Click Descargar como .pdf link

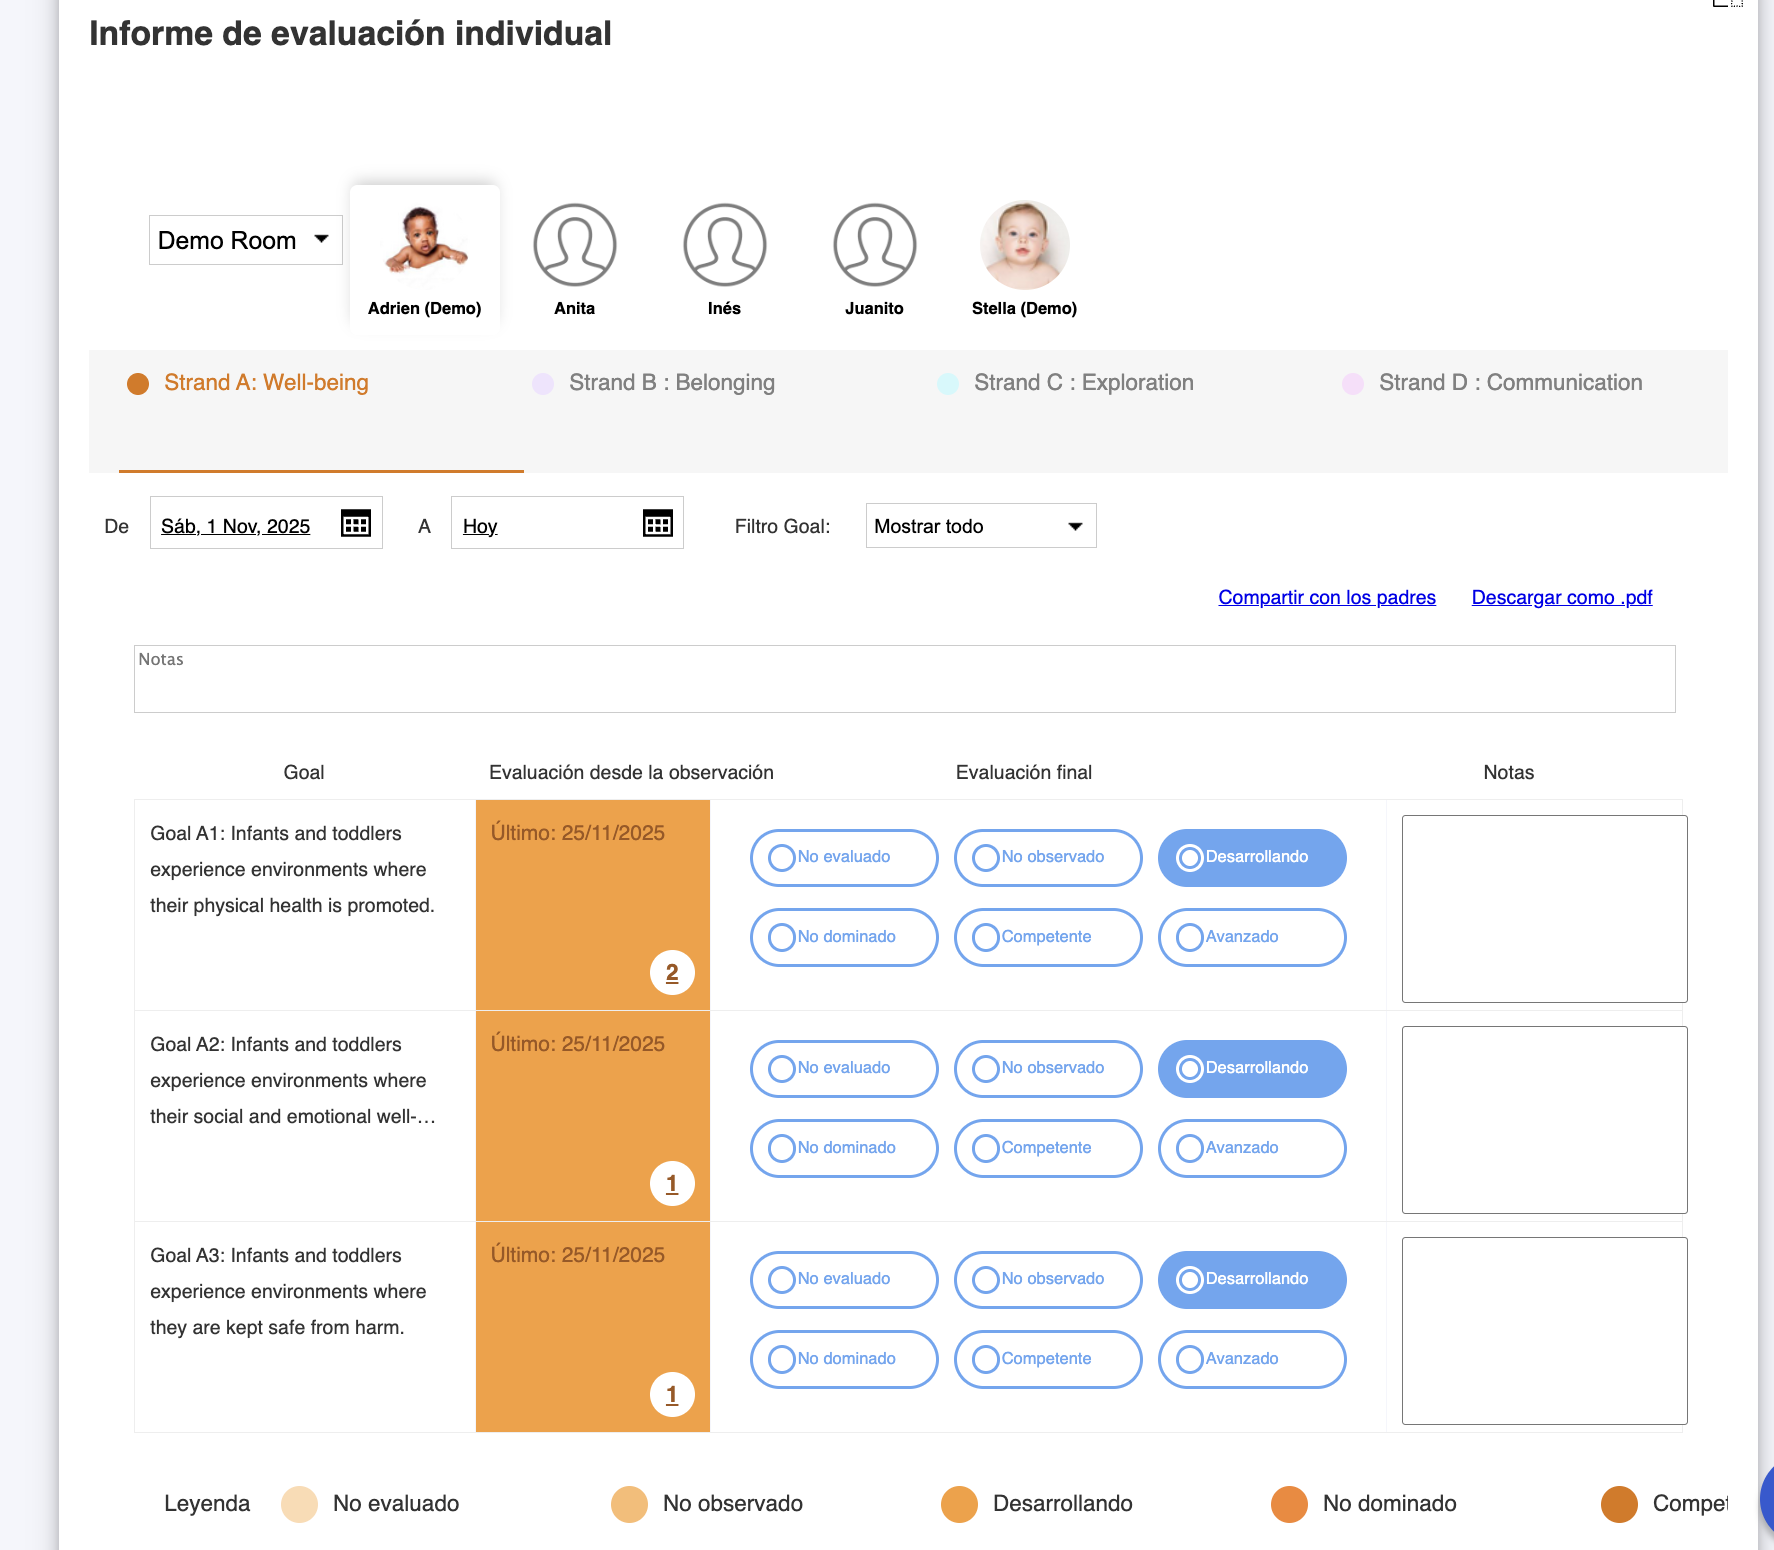1562,597
